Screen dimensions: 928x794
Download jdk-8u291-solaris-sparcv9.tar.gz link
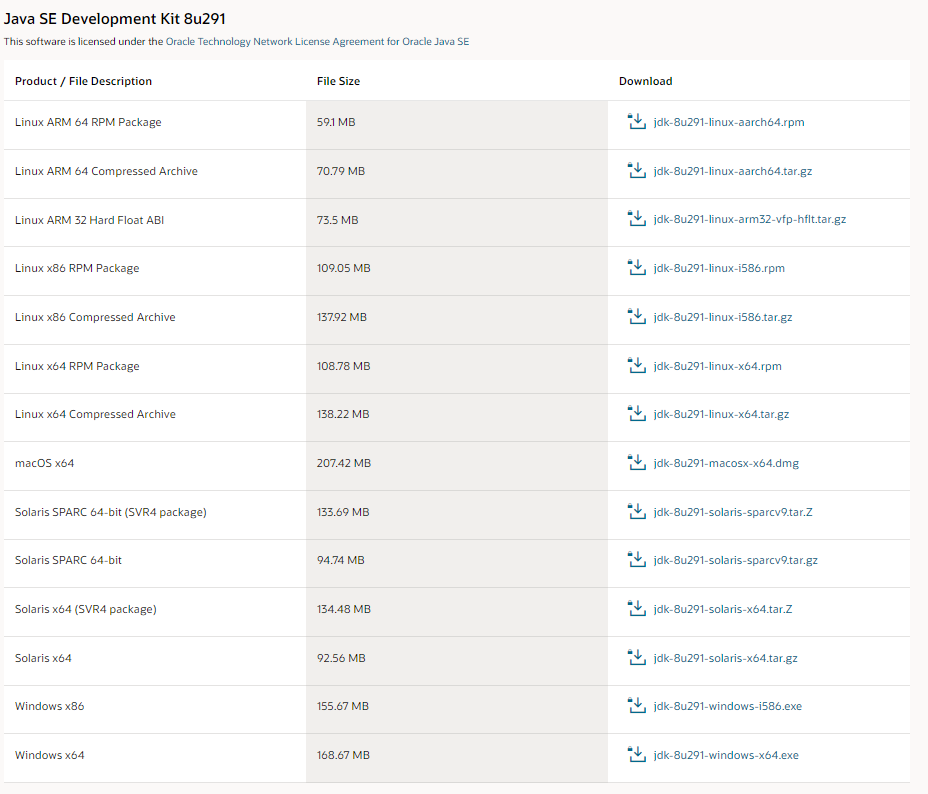(x=736, y=560)
